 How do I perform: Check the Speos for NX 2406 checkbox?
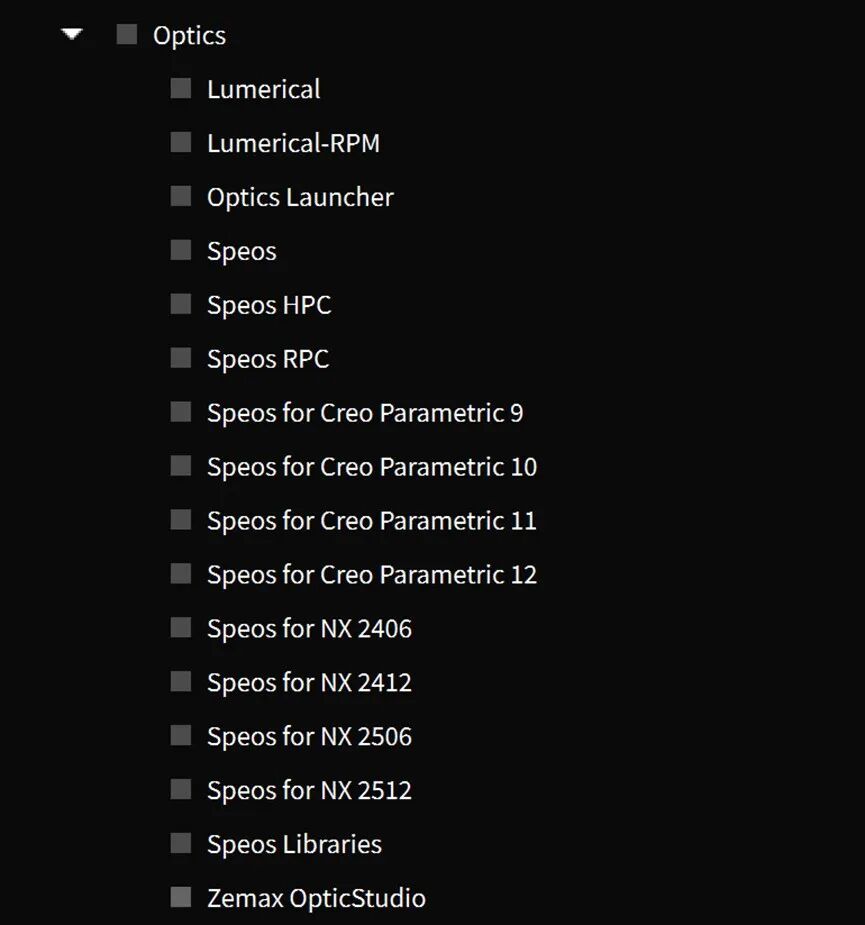181,628
